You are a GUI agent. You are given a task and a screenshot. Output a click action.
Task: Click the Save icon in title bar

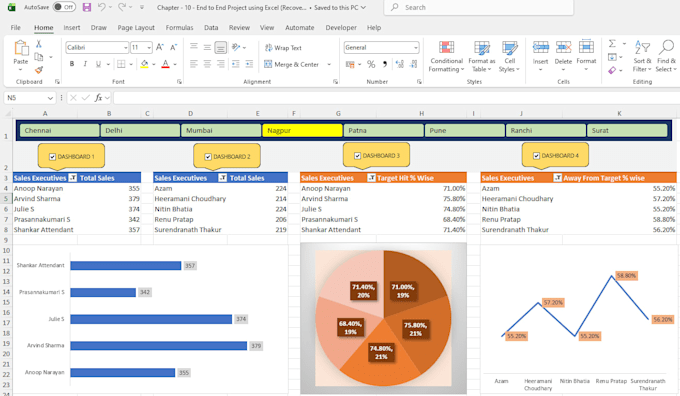[x=87, y=7]
